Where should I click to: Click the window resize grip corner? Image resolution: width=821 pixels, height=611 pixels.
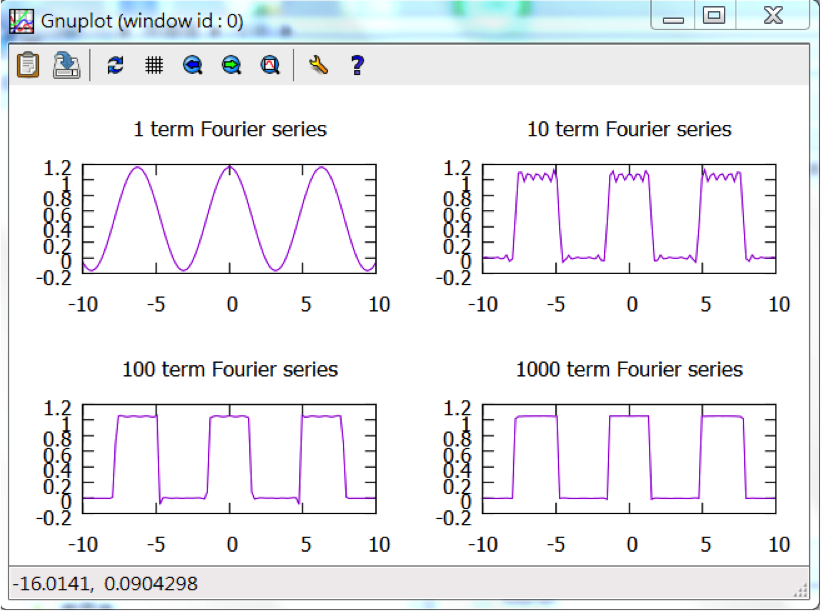[x=799, y=588]
